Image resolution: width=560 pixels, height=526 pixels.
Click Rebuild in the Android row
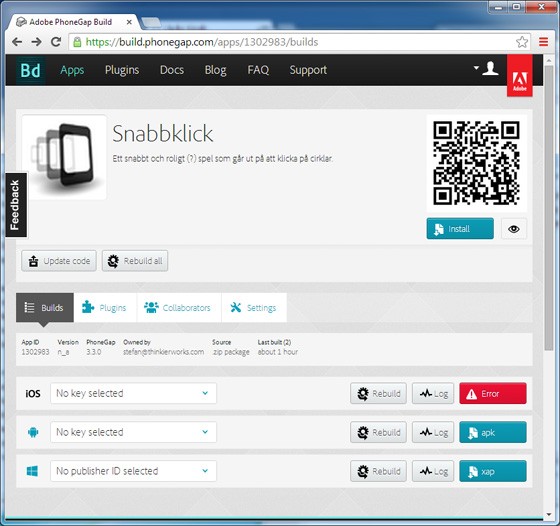[379, 432]
